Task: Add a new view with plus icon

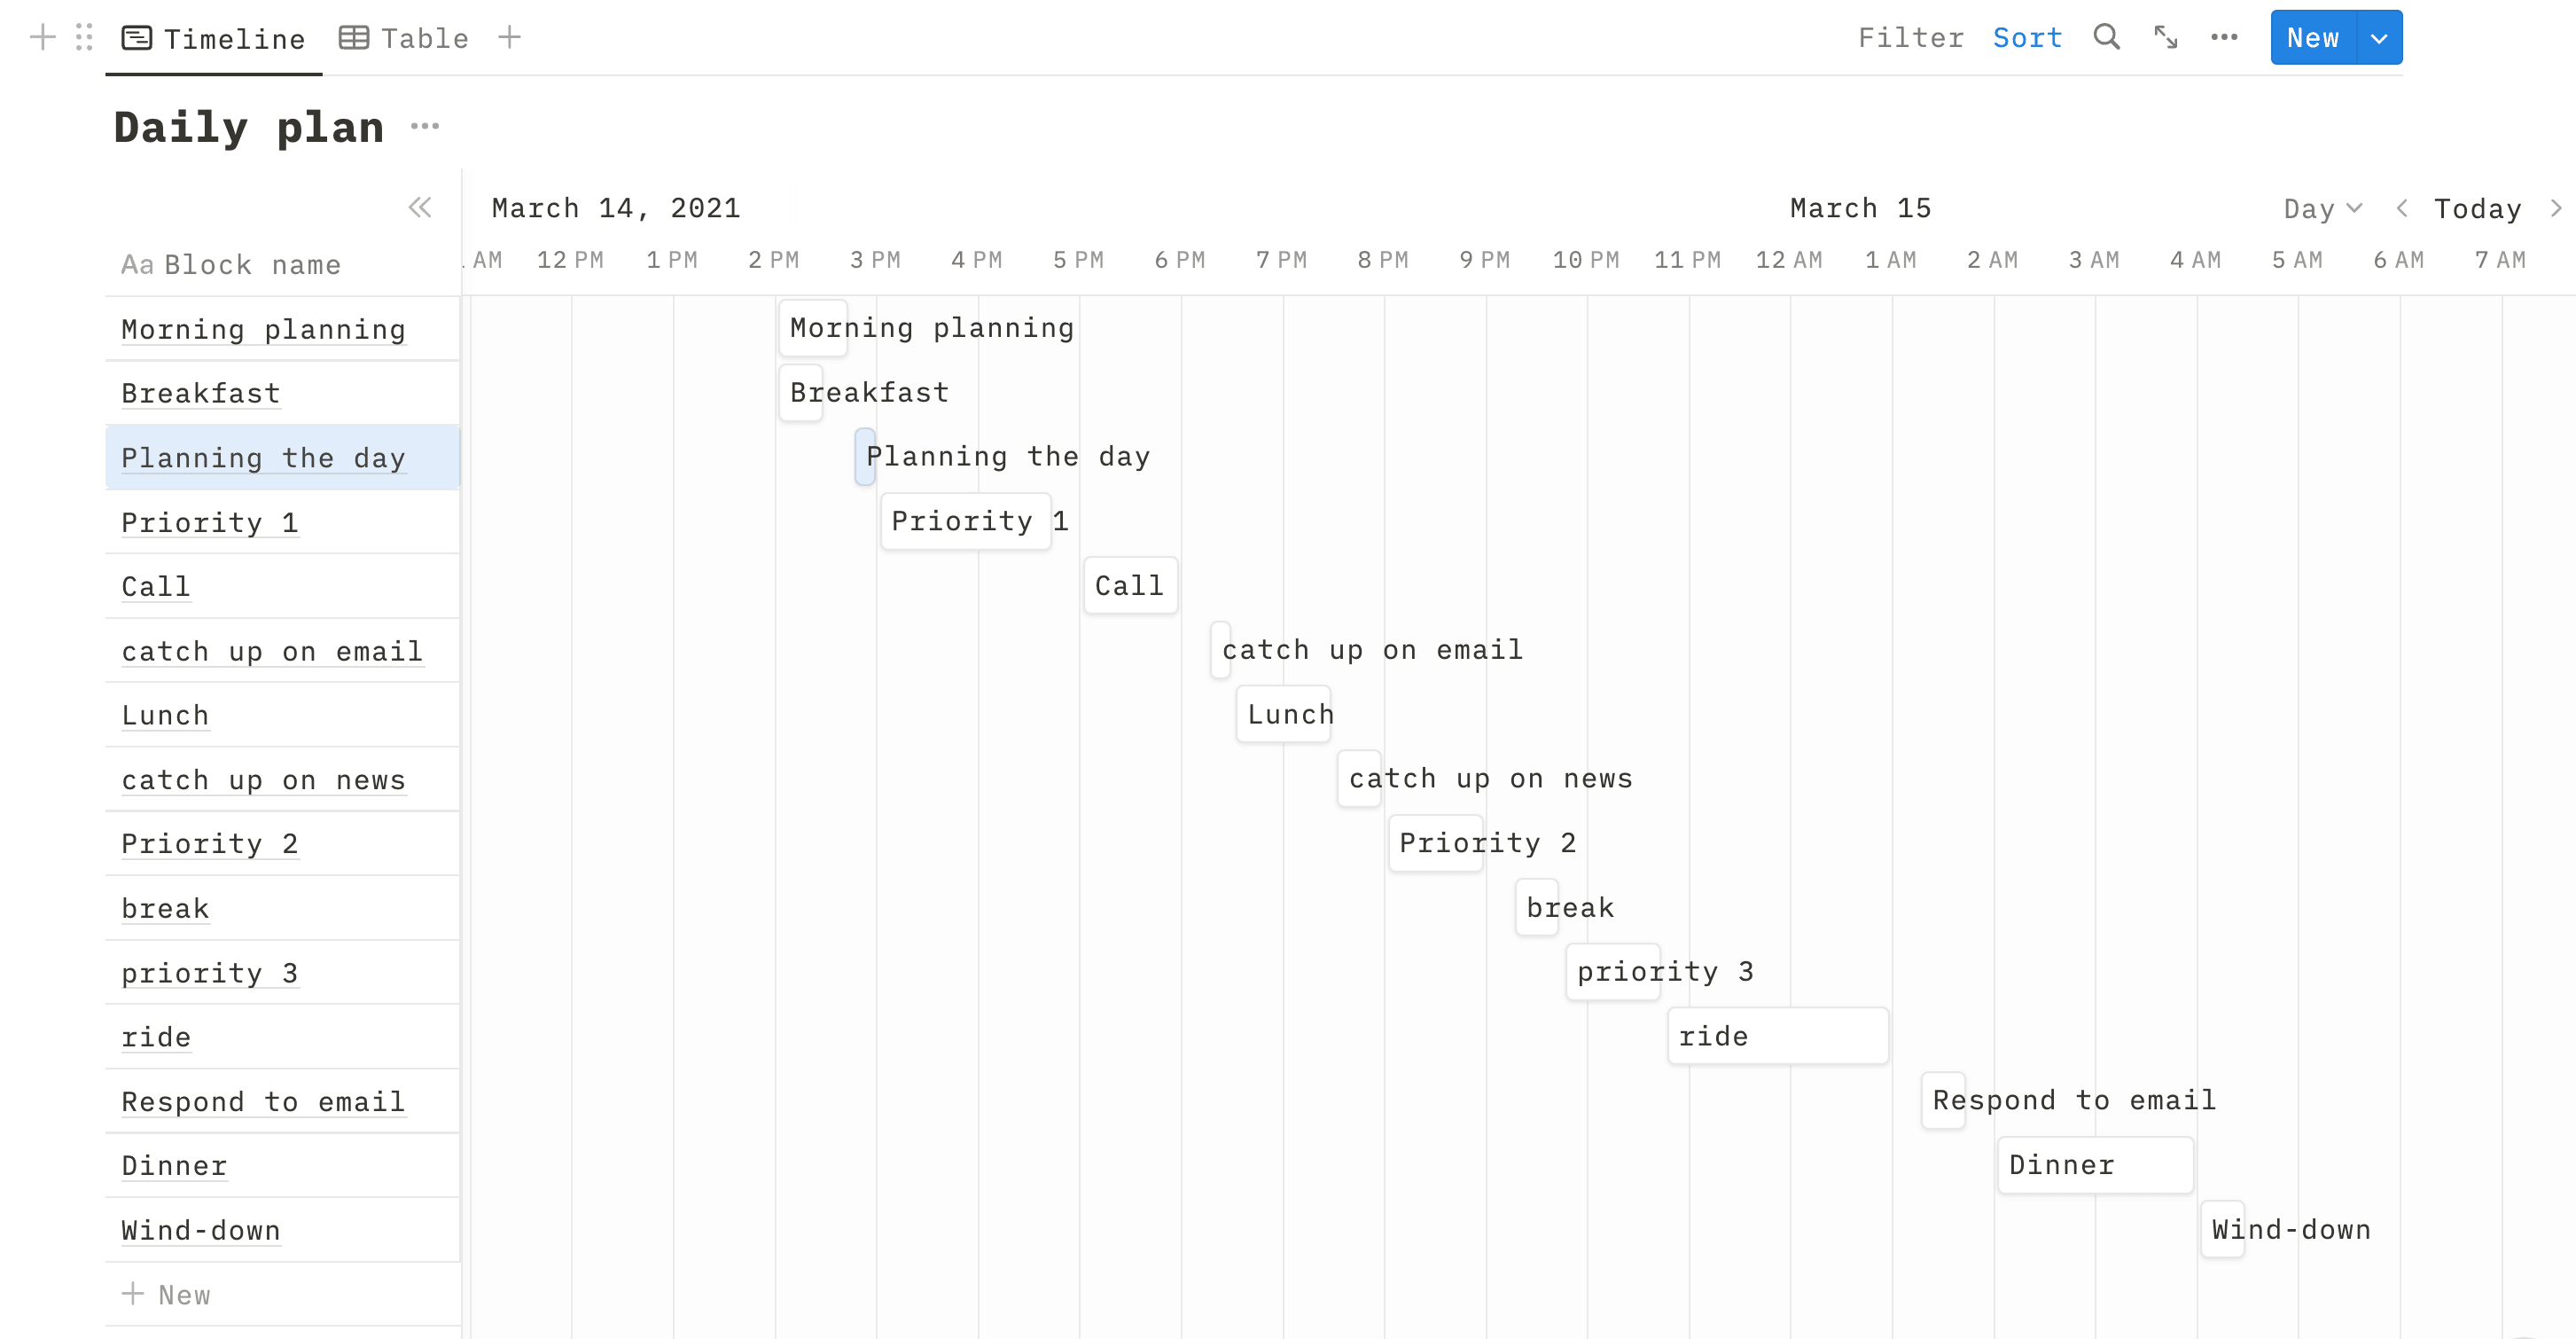Action: coord(510,37)
